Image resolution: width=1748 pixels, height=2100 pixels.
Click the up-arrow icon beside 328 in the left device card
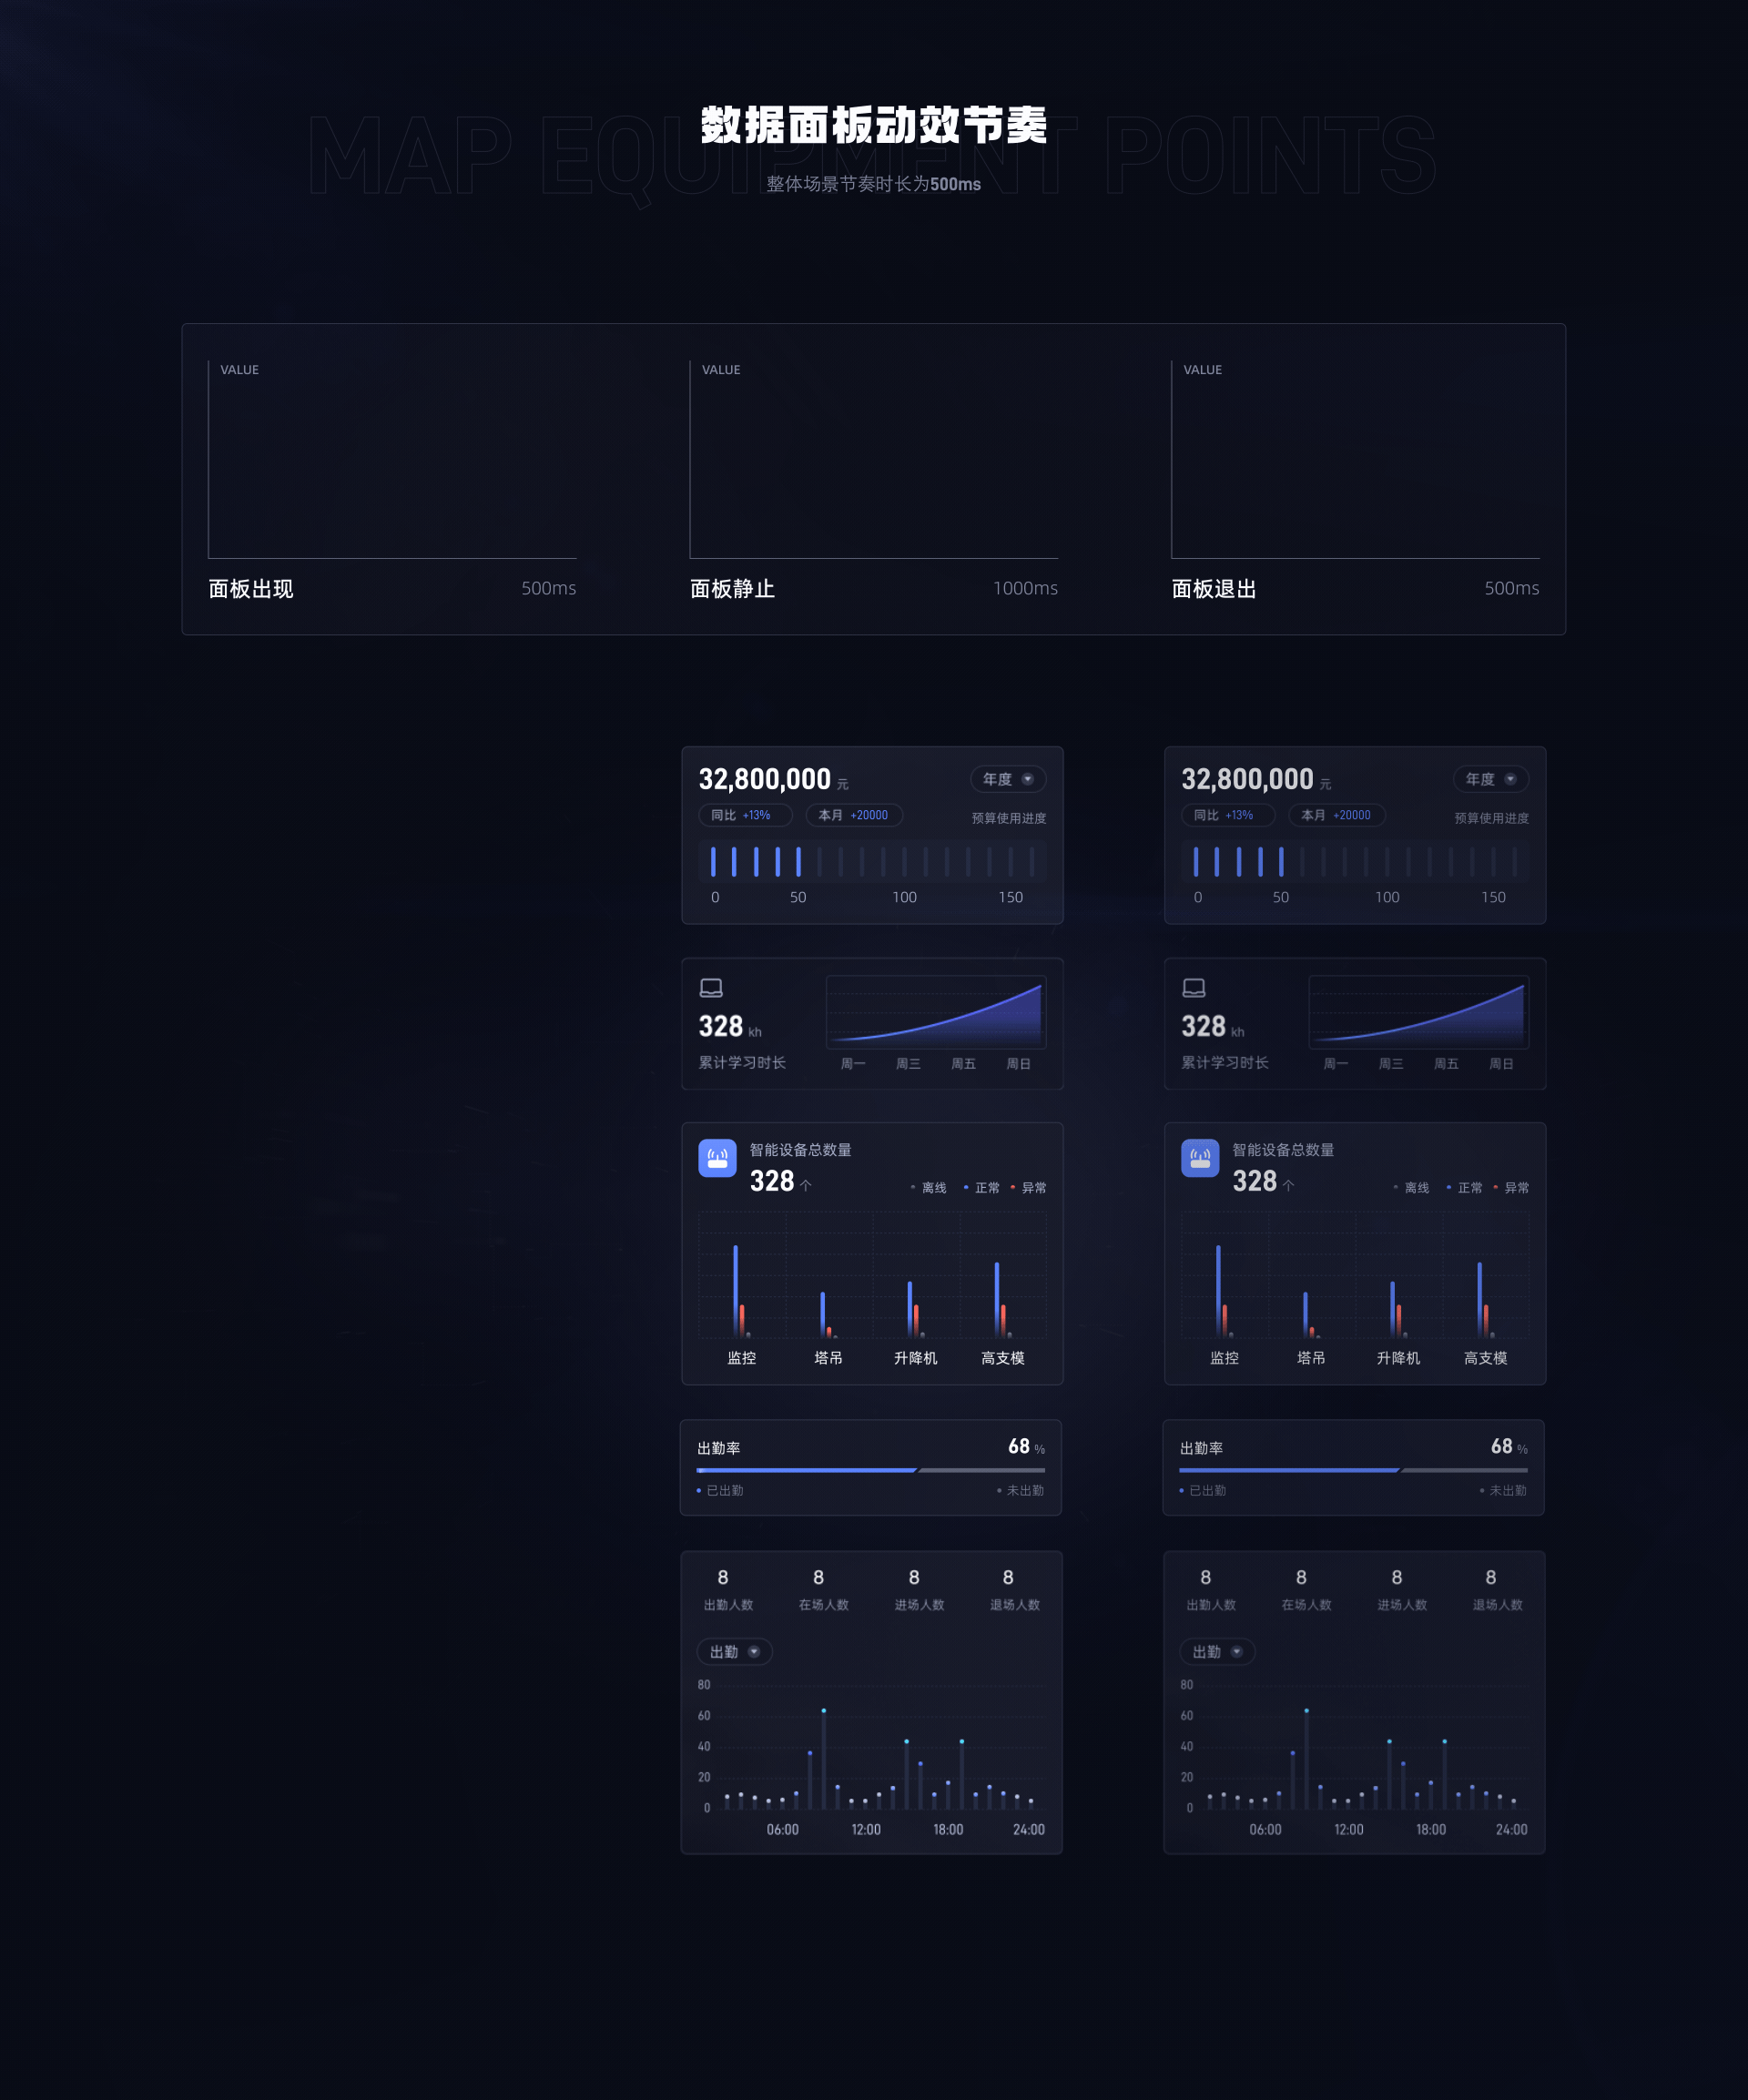click(x=806, y=1185)
